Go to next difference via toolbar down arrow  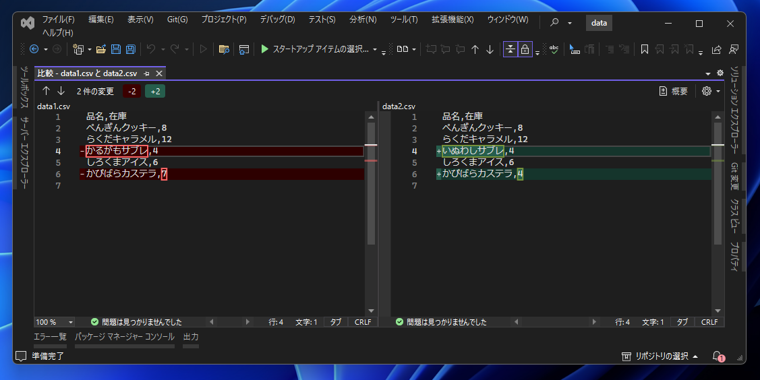click(x=490, y=49)
